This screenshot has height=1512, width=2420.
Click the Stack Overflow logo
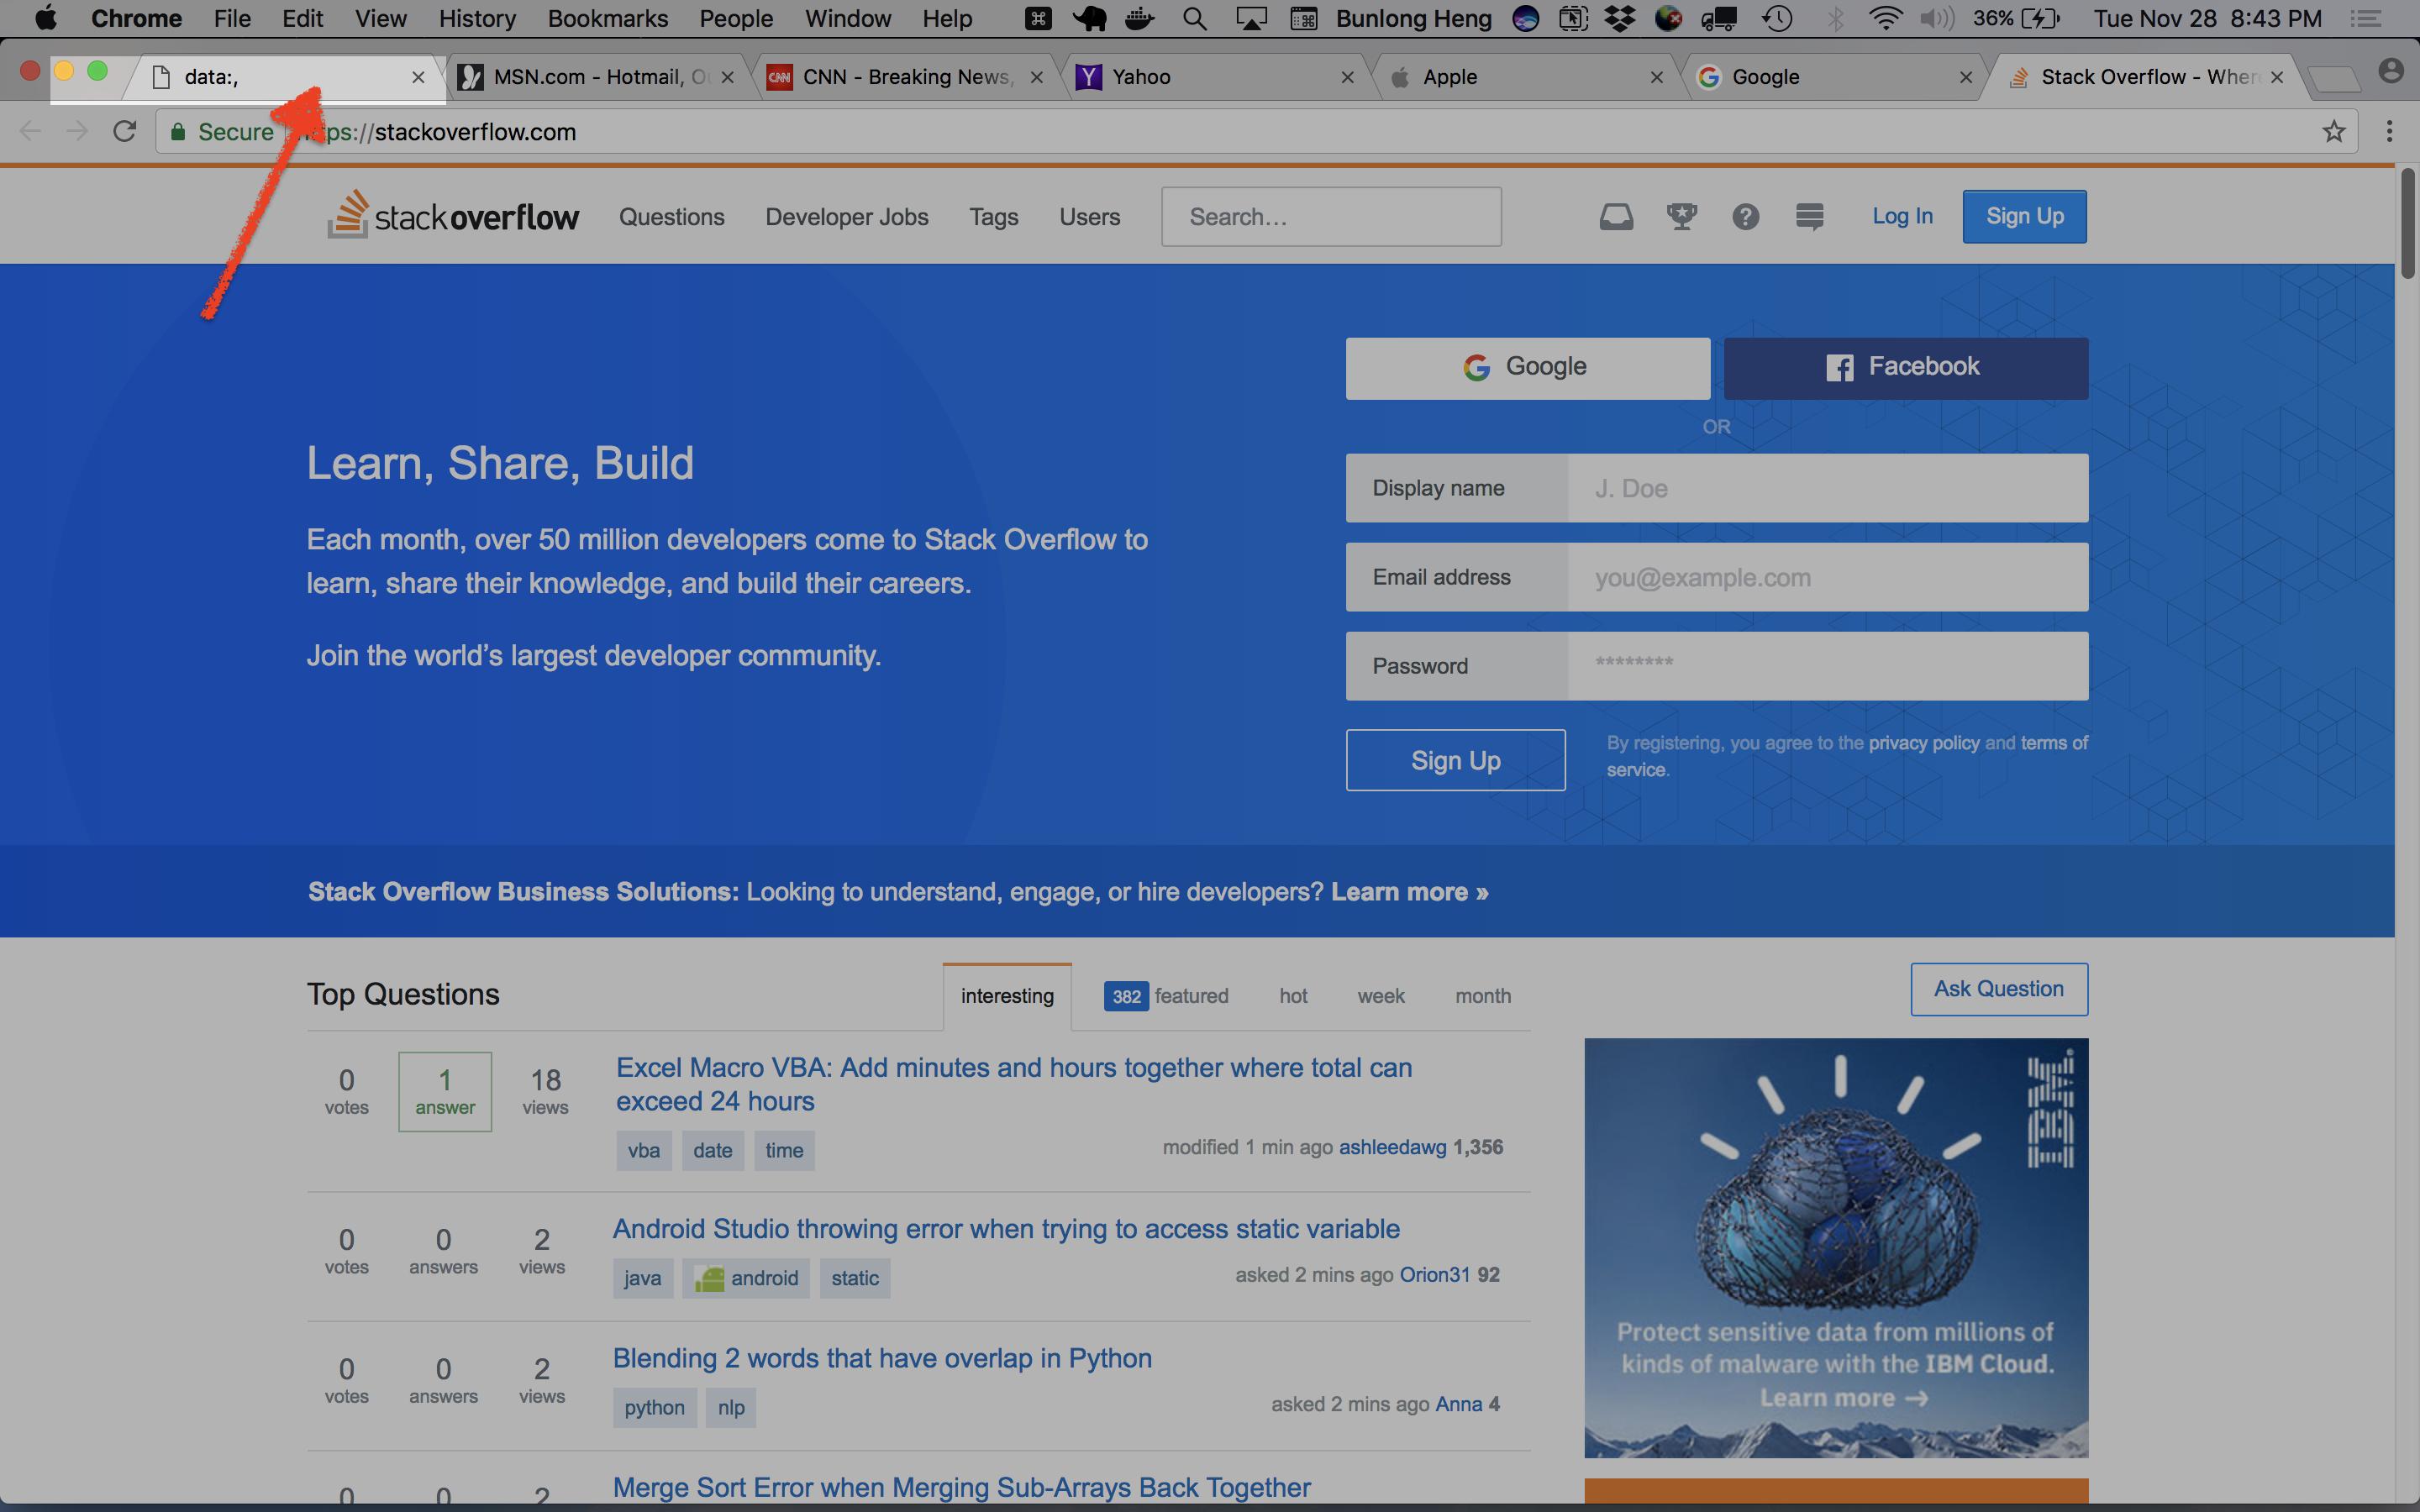coord(453,216)
